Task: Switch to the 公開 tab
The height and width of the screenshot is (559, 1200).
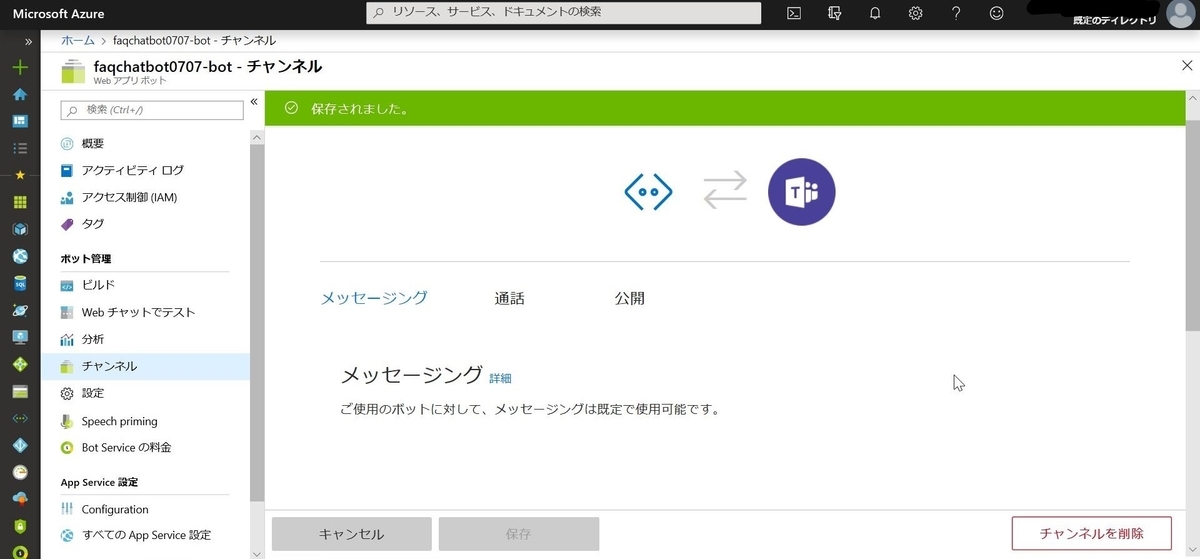Action: pyautogui.click(x=630, y=298)
